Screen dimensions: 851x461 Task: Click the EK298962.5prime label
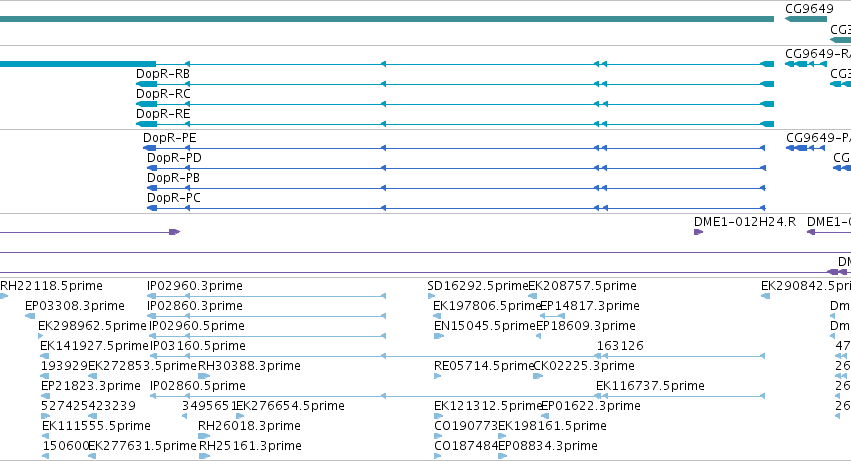[92, 326]
